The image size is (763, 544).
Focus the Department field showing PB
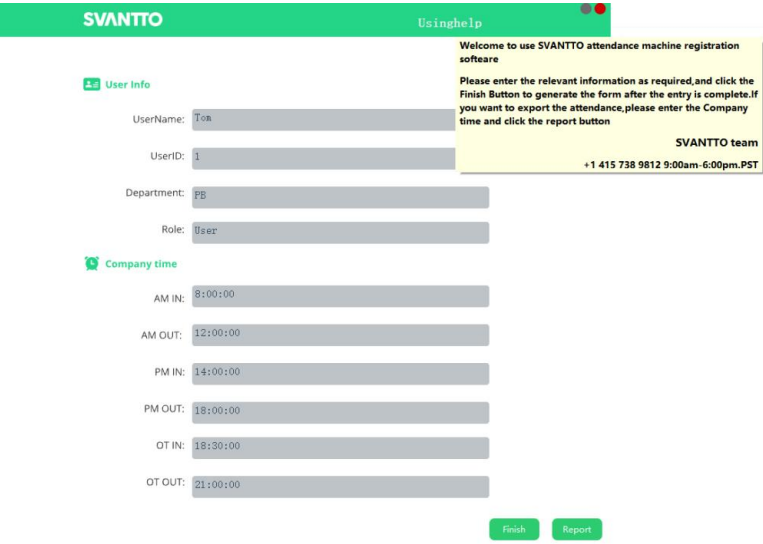340,197
